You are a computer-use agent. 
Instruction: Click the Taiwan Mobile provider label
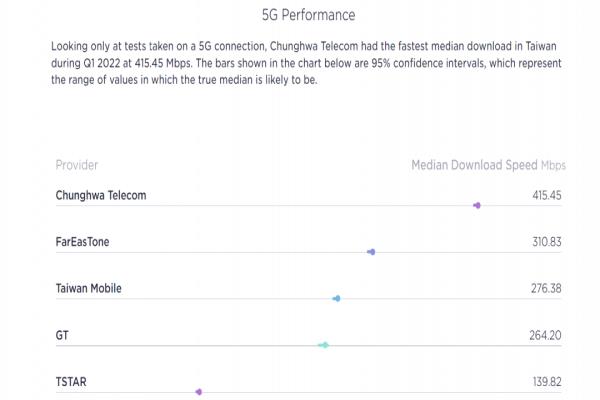89,288
